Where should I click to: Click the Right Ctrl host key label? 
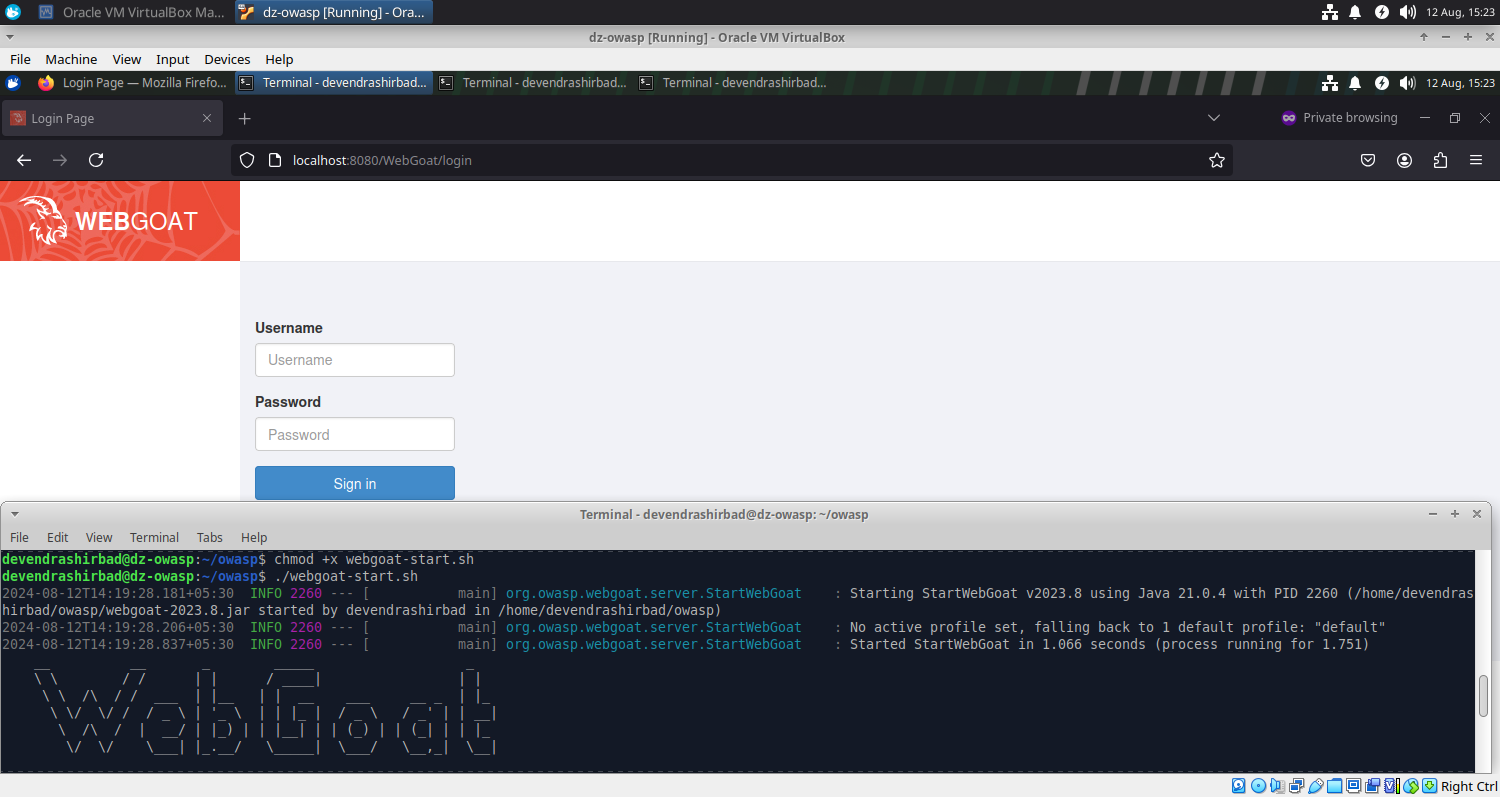click(1470, 786)
